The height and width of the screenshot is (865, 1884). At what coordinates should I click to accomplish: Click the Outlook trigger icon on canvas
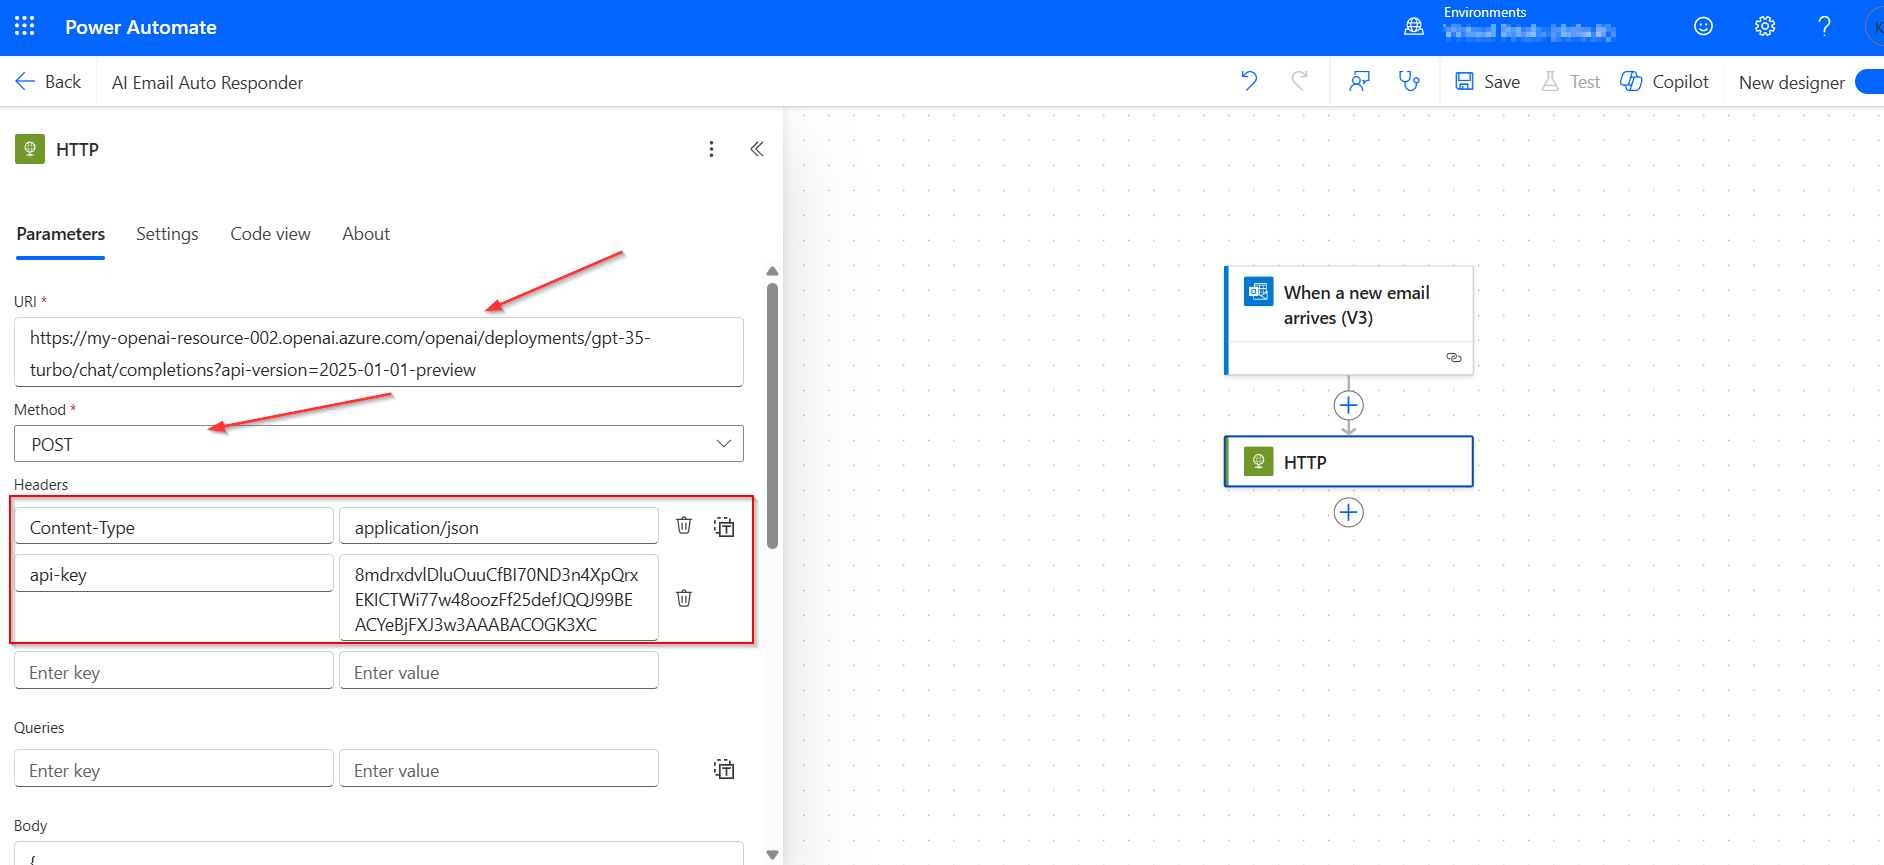click(x=1258, y=292)
